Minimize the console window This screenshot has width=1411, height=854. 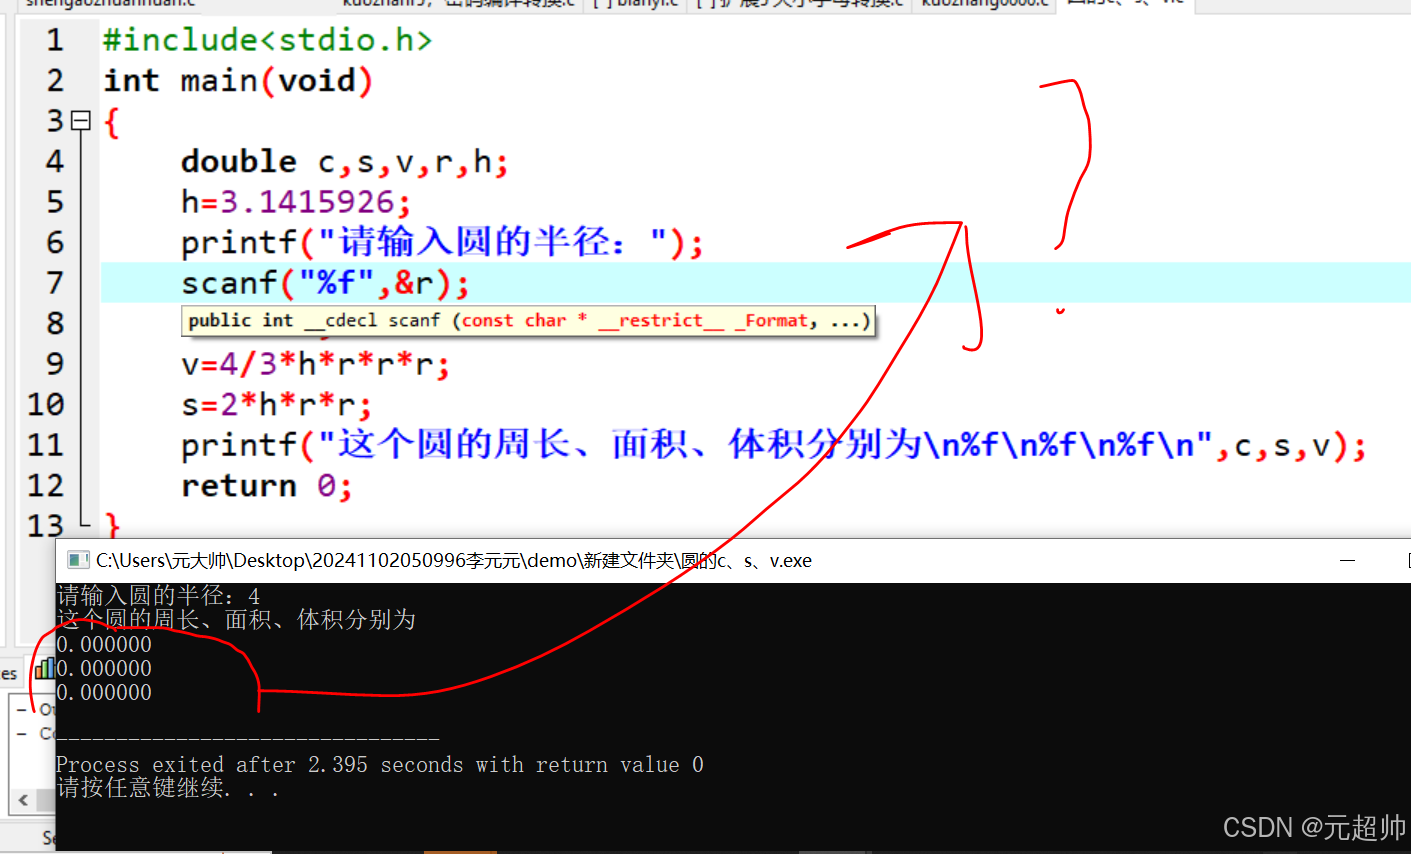click(1347, 560)
